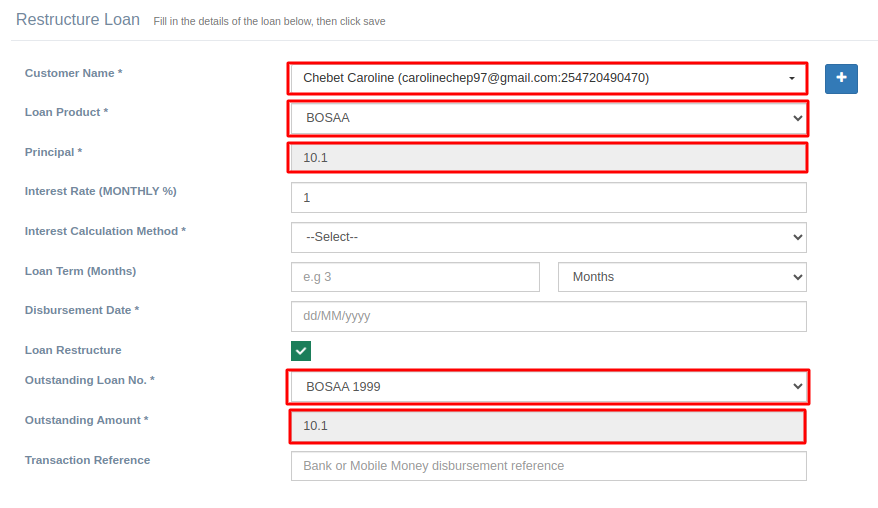Image resolution: width=878 pixels, height=508 pixels.
Task: Expand the Loan Product dropdown showing BOSAA
Action: coord(547,118)
